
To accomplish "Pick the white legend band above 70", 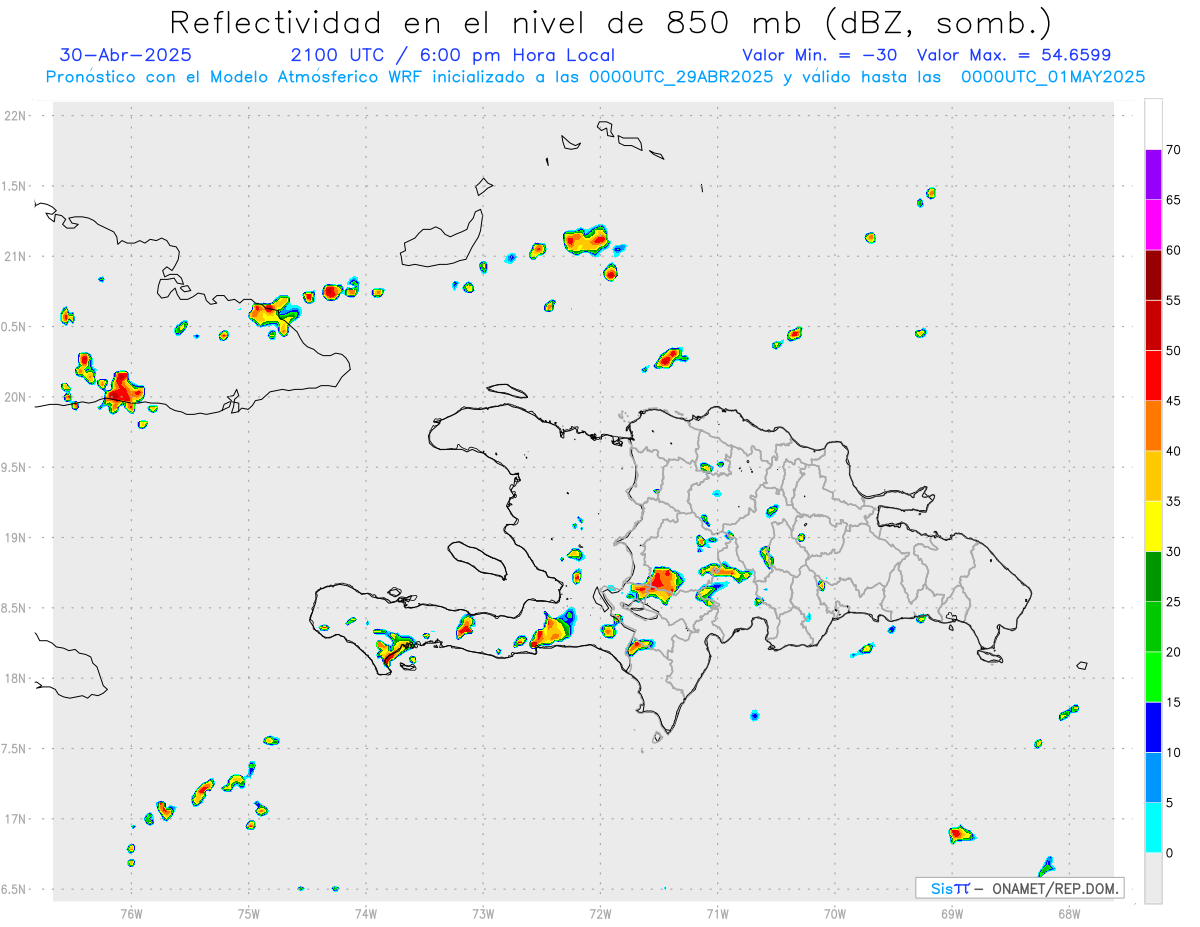I will tap(1153, 125).
